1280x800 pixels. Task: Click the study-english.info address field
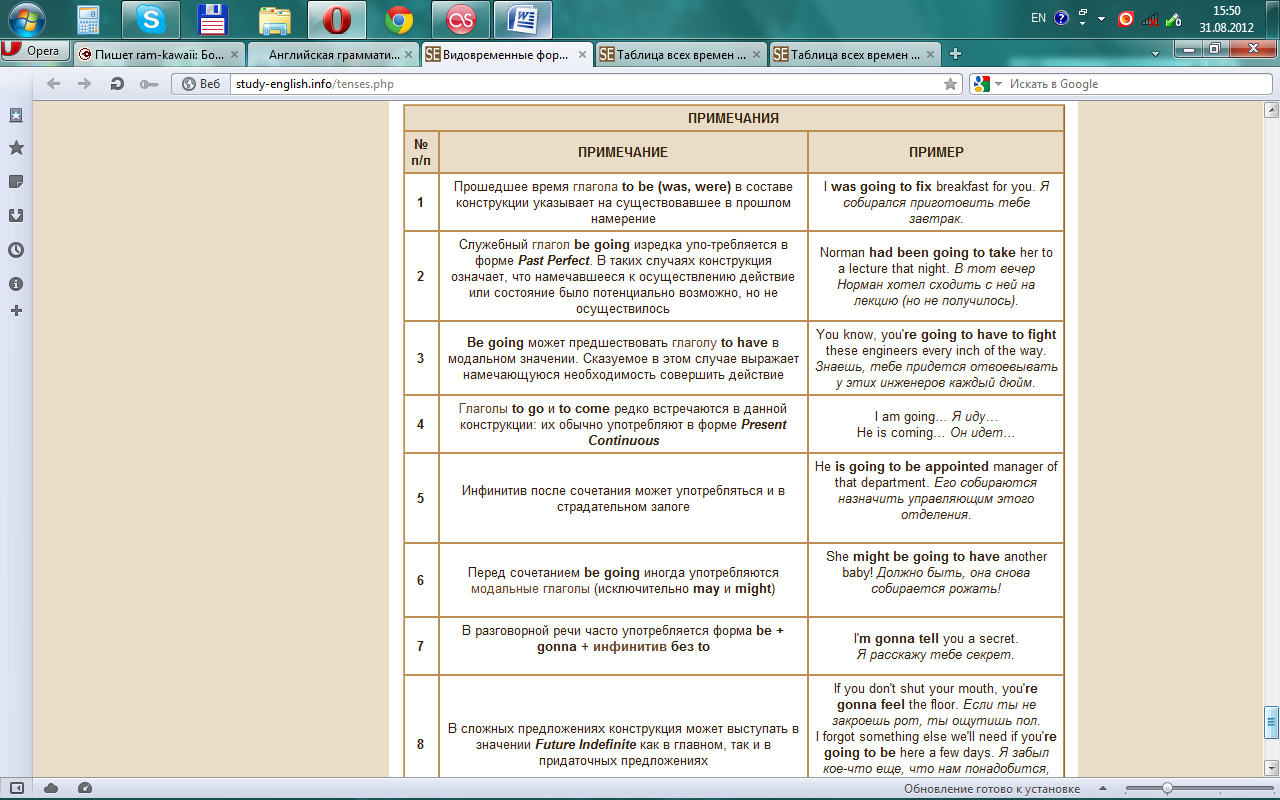(x=584, y=84)
